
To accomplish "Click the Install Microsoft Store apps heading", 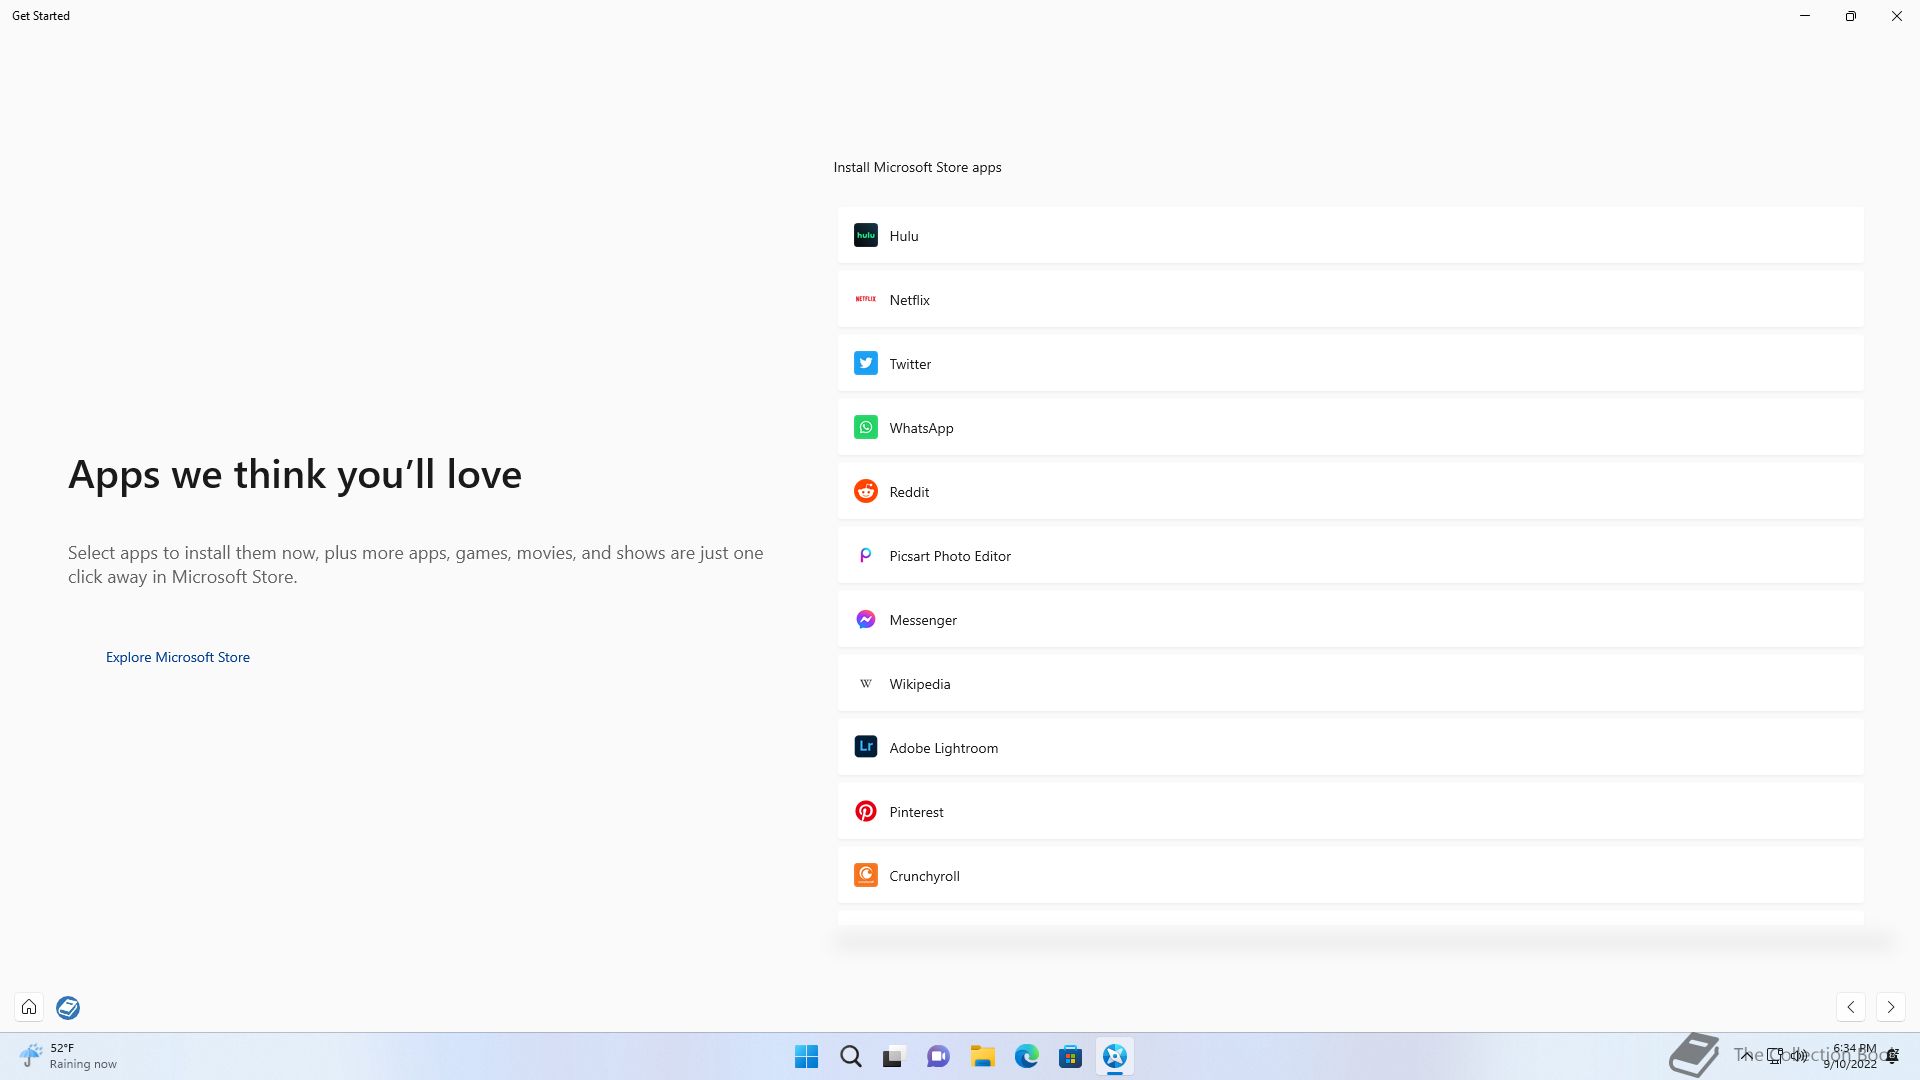I will pos(917,167).
